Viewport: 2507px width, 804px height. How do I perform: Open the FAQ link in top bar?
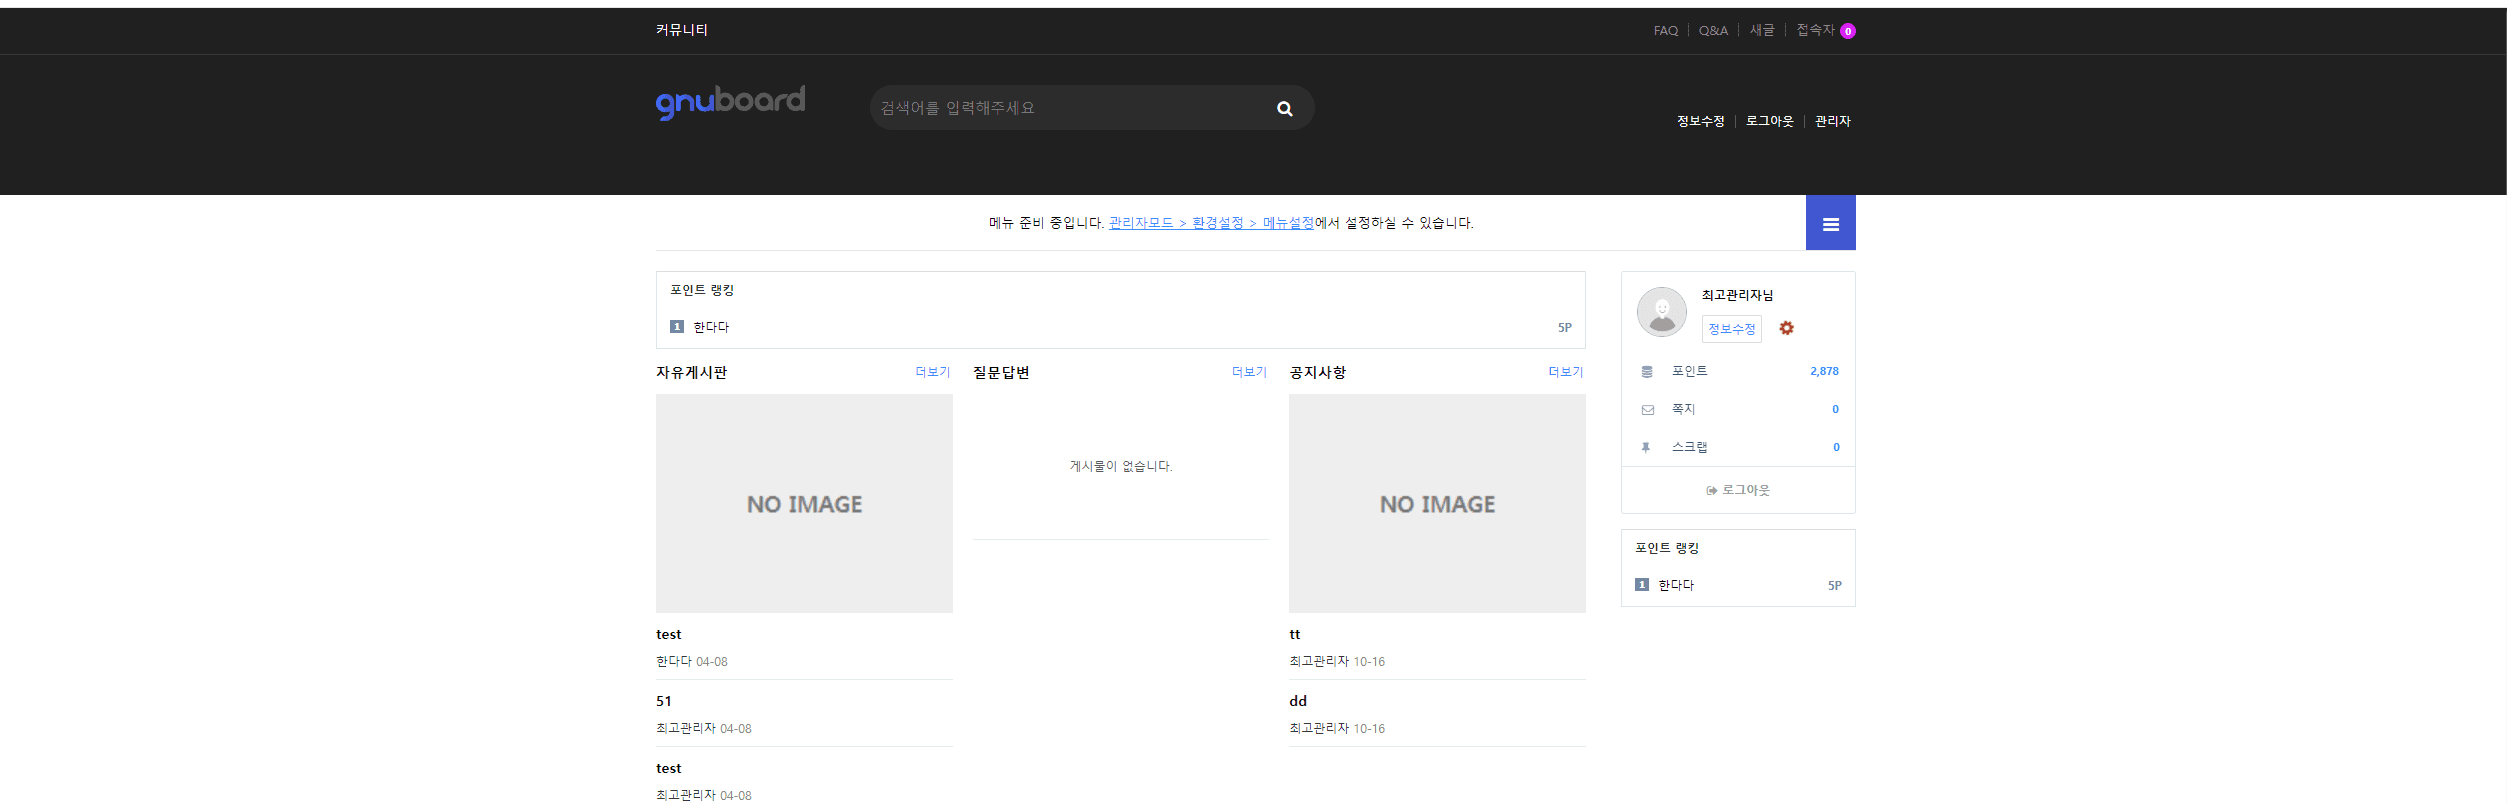click(1665, 31)
